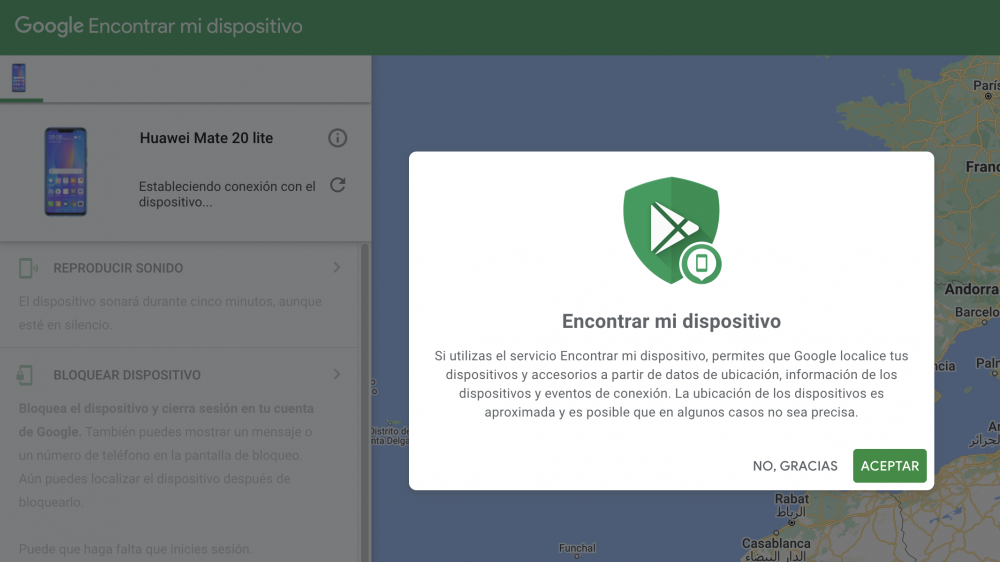Click 'Puede que haga falta que inicies sesión' text

point(135,549)
